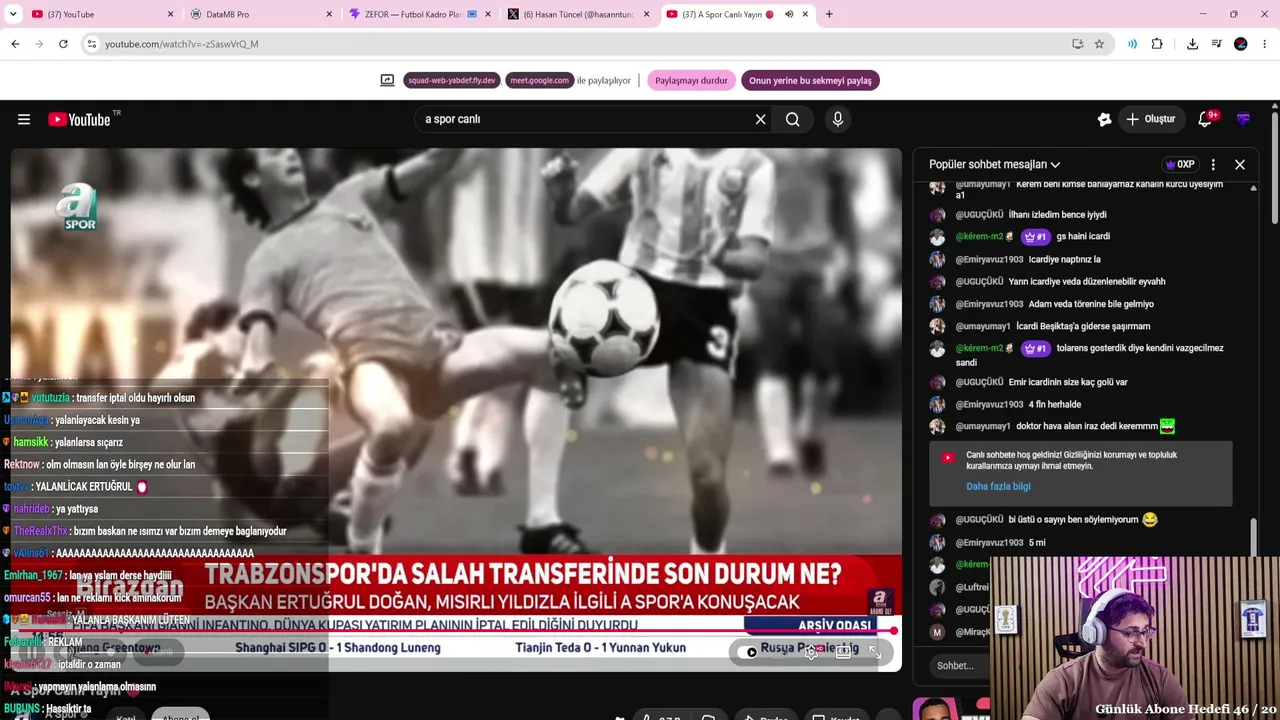Click the Paylaşmayı durdur button
Screen dimensions: 1280x720
691,80
